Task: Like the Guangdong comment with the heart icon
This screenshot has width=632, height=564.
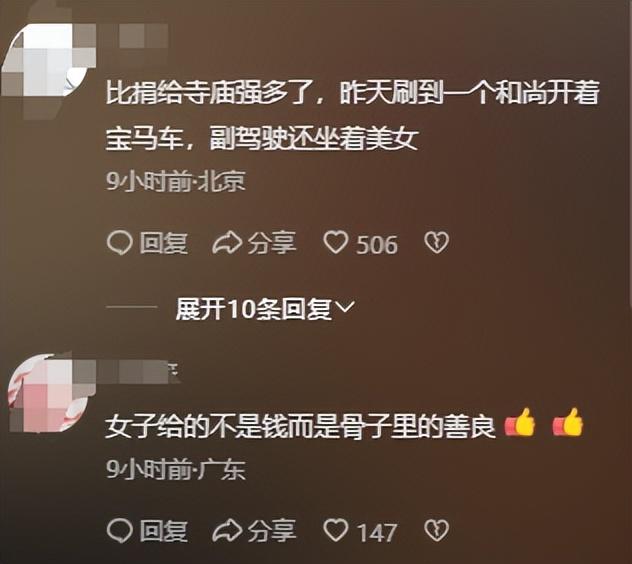Action: coord(336,530)
